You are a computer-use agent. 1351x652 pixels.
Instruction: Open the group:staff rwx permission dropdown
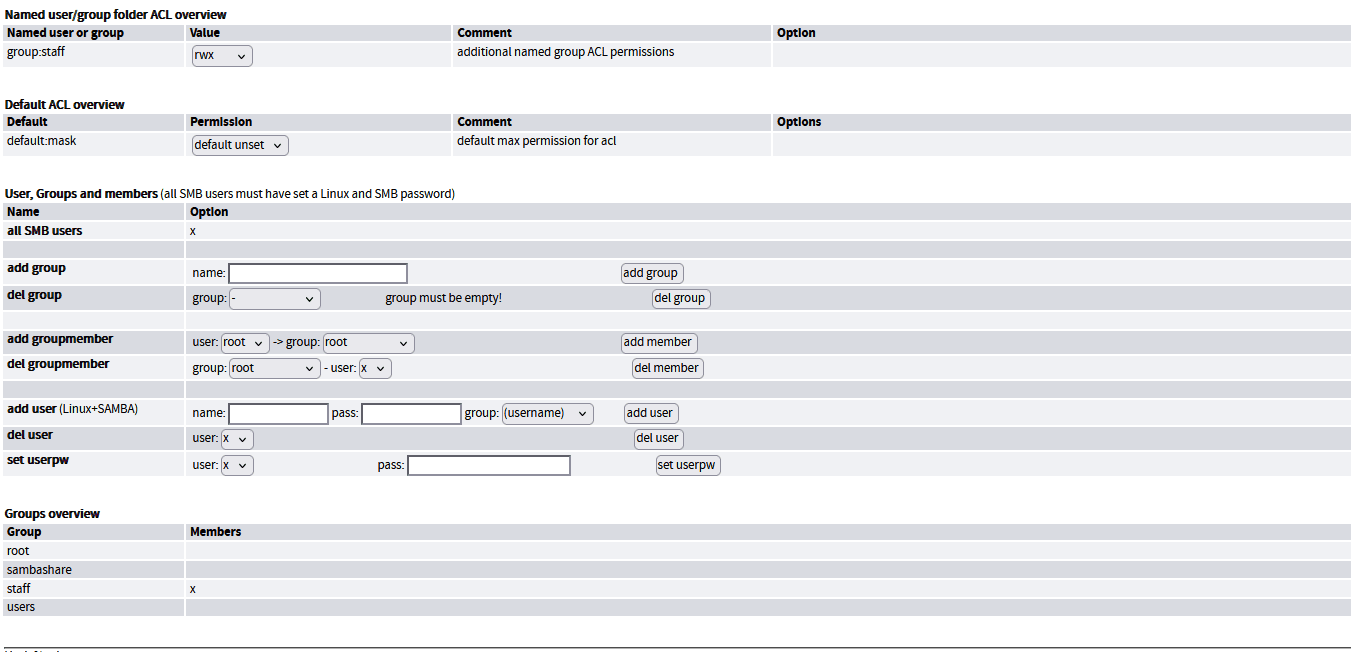tap(222, 56)
